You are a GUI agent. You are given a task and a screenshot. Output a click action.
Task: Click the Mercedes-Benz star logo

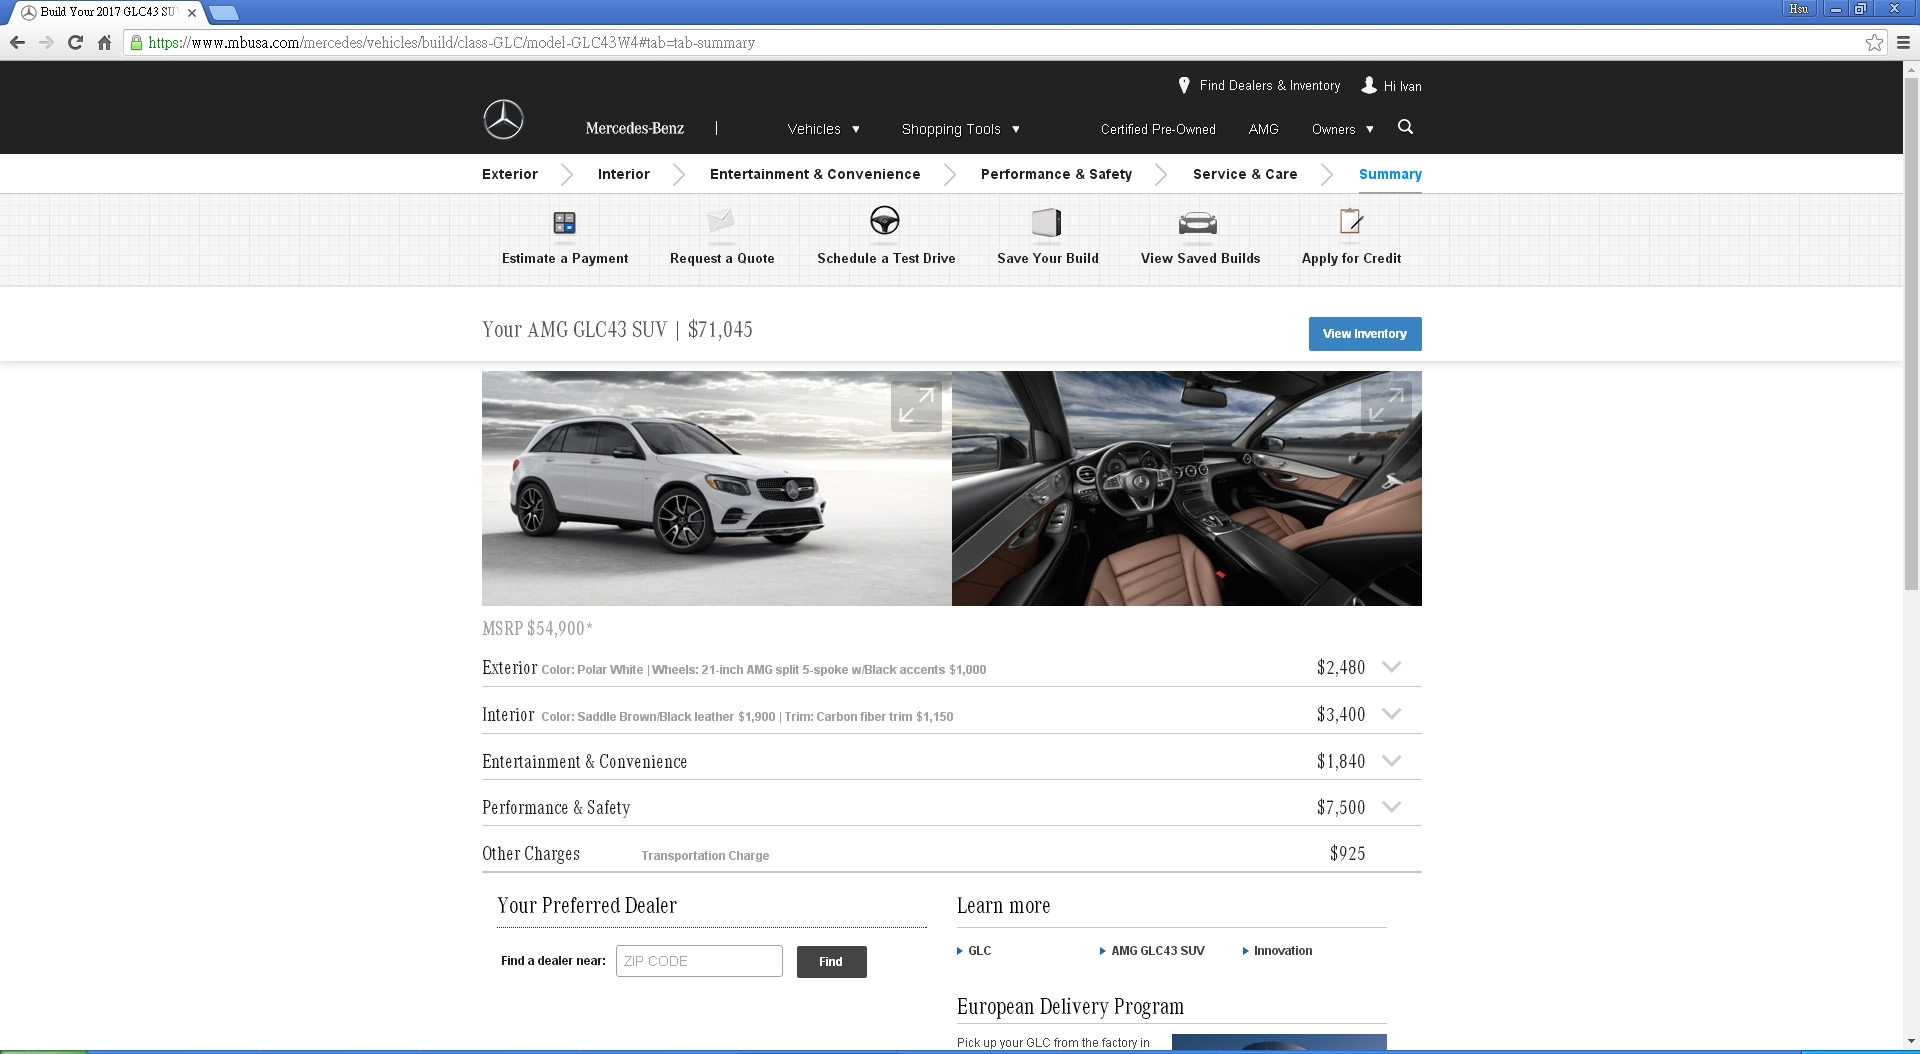pos(503,120)
